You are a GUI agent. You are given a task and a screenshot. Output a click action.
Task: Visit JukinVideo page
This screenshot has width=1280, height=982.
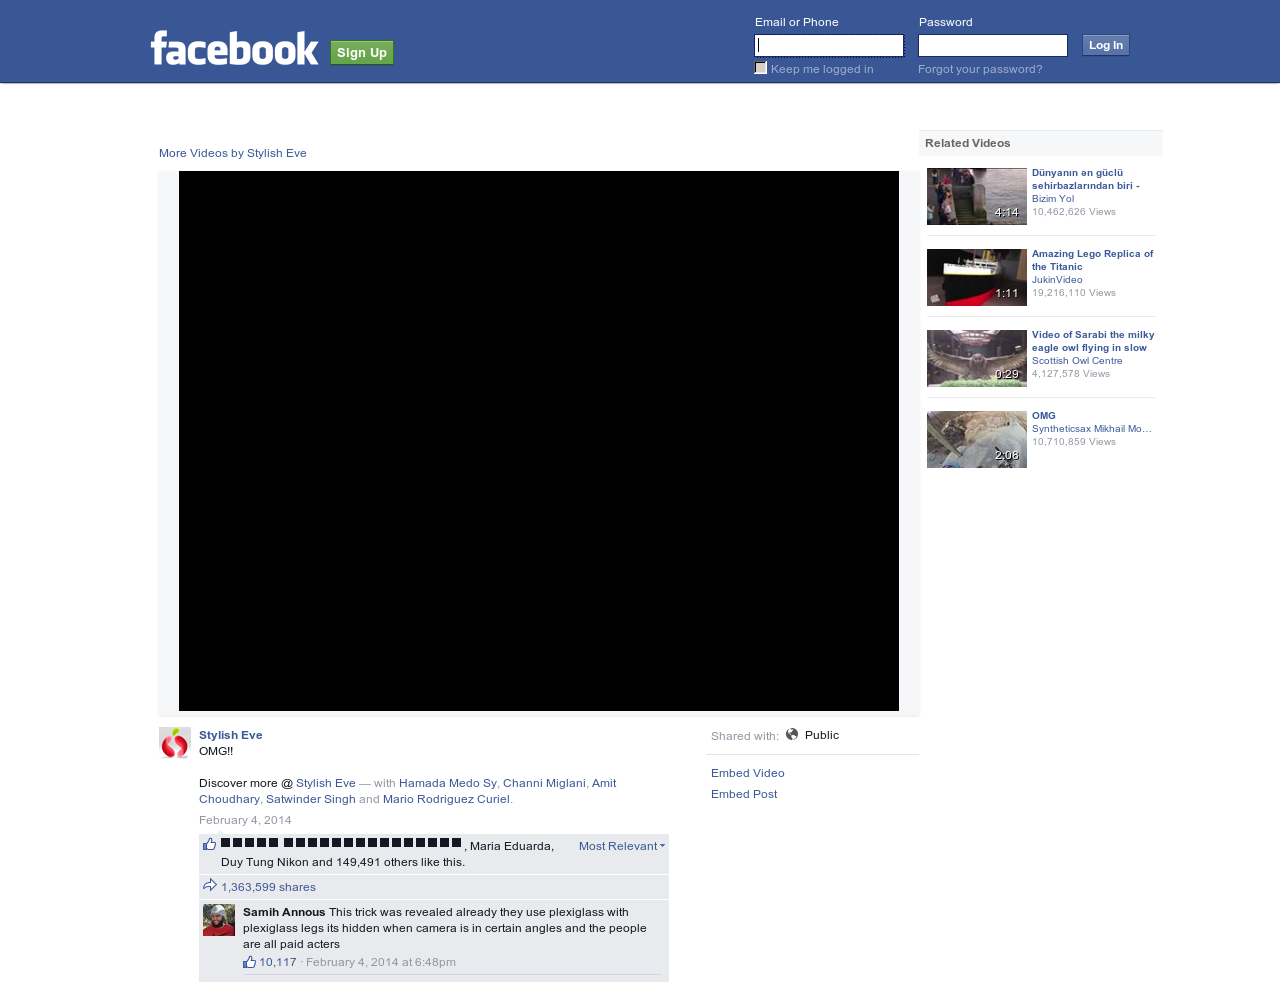coord(1057,280)
